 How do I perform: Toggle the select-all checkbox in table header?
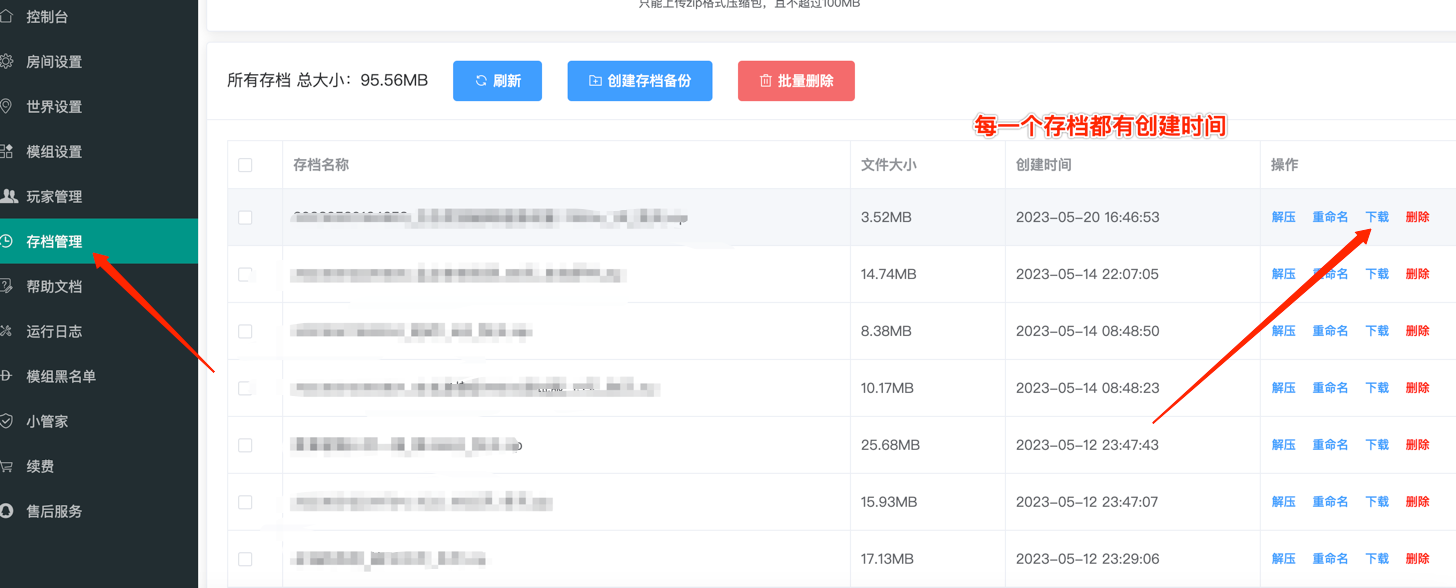tap(245, 165)
